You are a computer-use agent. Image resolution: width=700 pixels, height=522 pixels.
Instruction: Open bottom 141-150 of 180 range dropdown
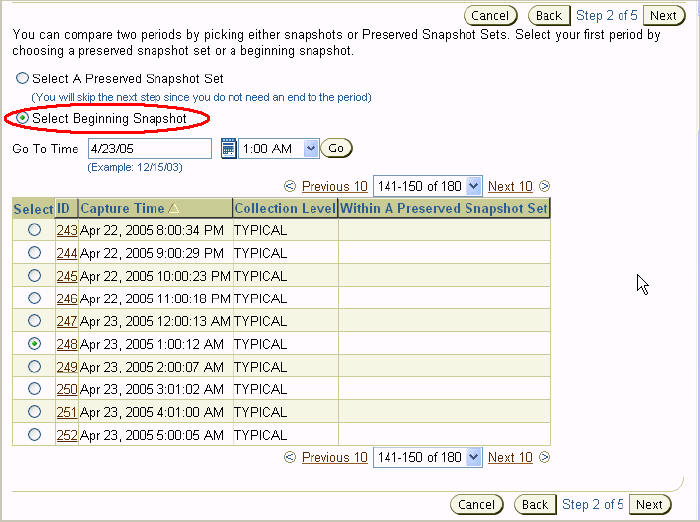click(x=428, y=457)
